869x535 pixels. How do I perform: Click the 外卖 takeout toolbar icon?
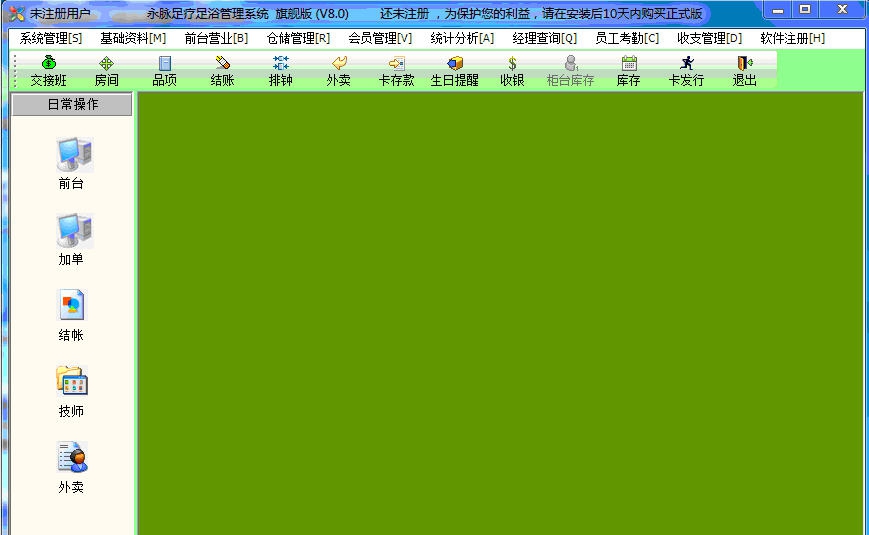pos(339,71)
